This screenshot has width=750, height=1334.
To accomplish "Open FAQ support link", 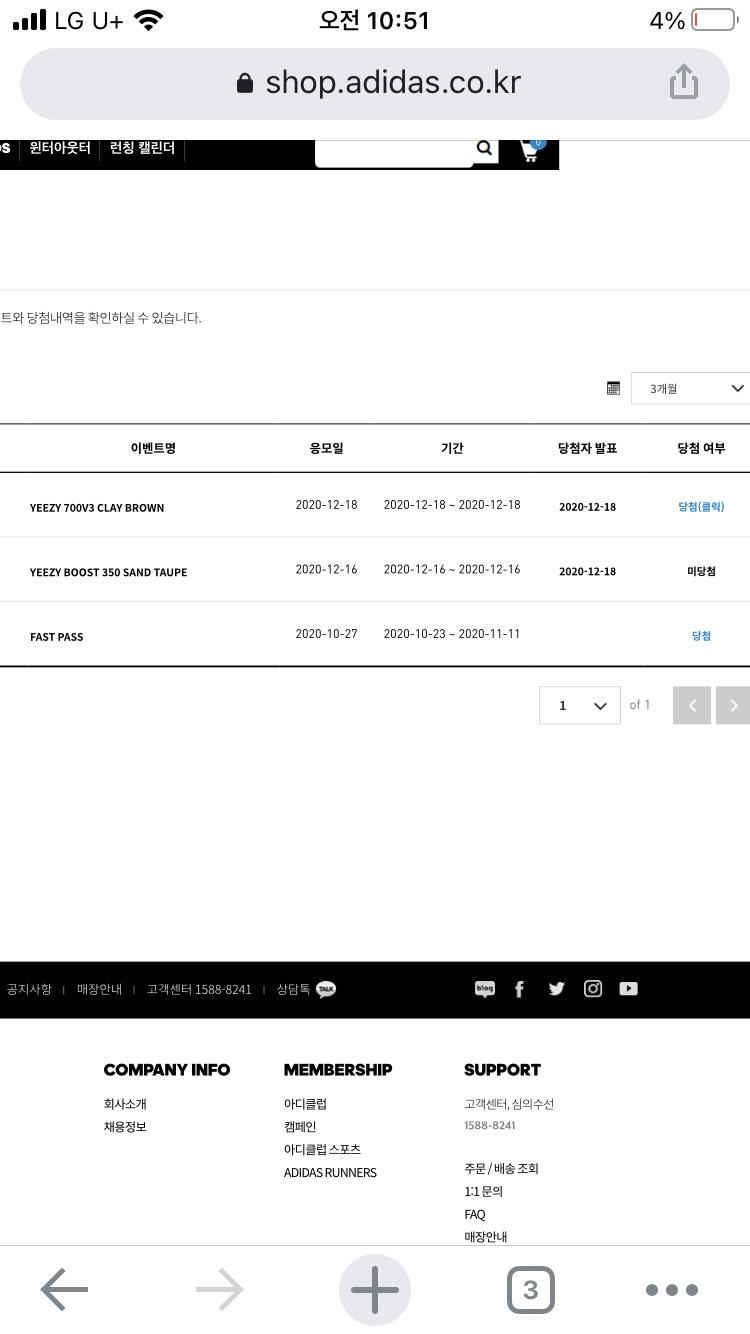I will pos(474,1214).
